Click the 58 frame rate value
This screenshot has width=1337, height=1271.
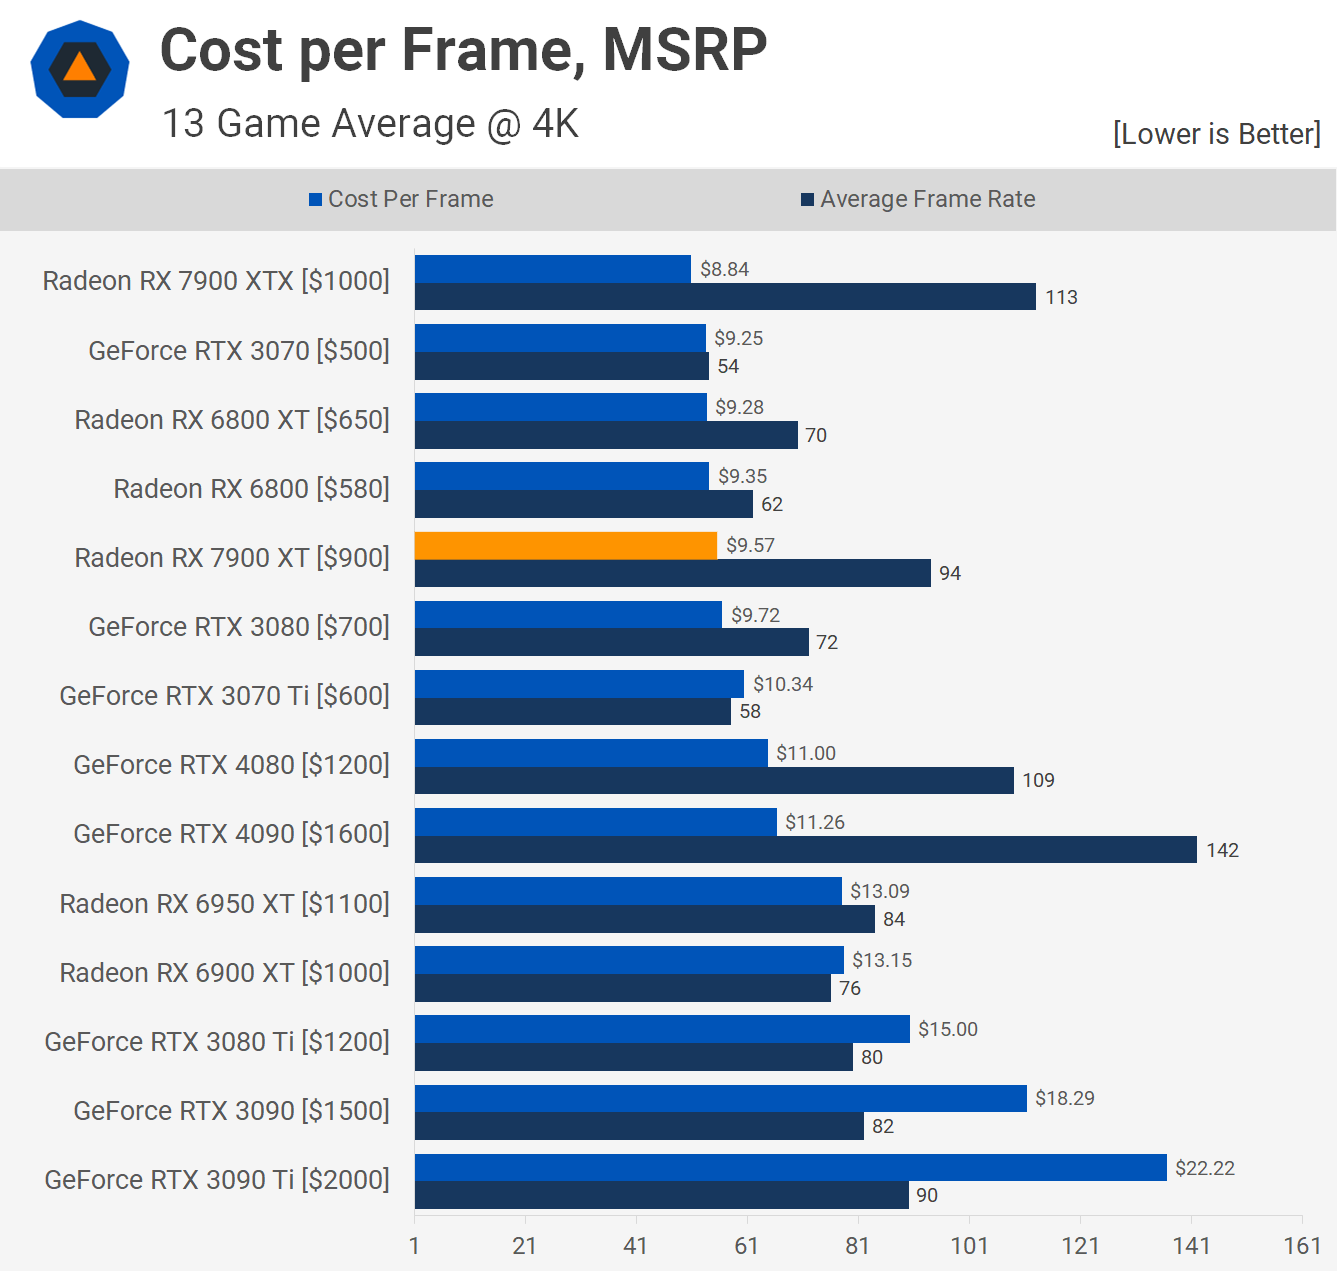[750, 711]
